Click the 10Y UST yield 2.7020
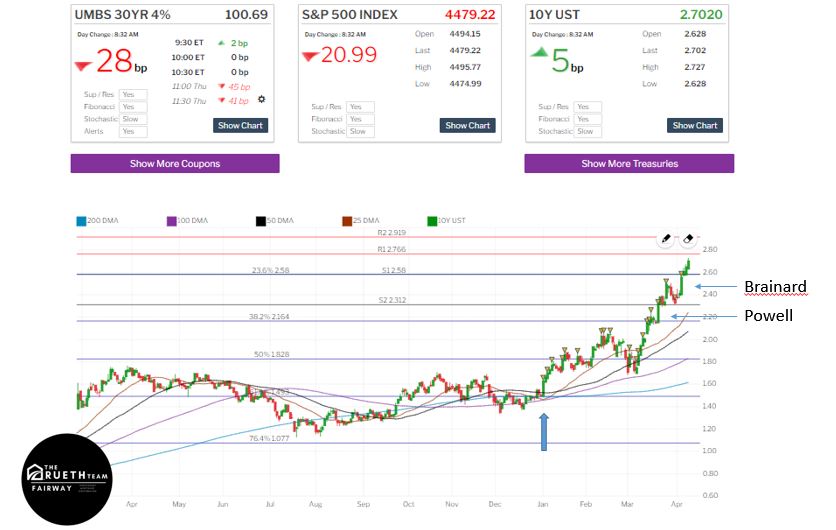Image resolution: width=836 pixels, height=530 pixels. click(x=701, y=14)
